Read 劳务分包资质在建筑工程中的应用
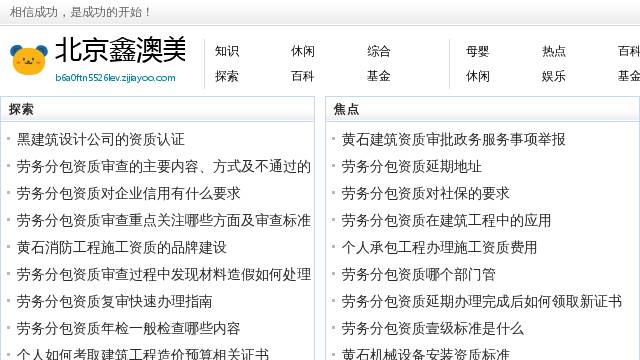The height and width of the screenshot is (360, 640). pyautogui.click(x=447, y=220)
